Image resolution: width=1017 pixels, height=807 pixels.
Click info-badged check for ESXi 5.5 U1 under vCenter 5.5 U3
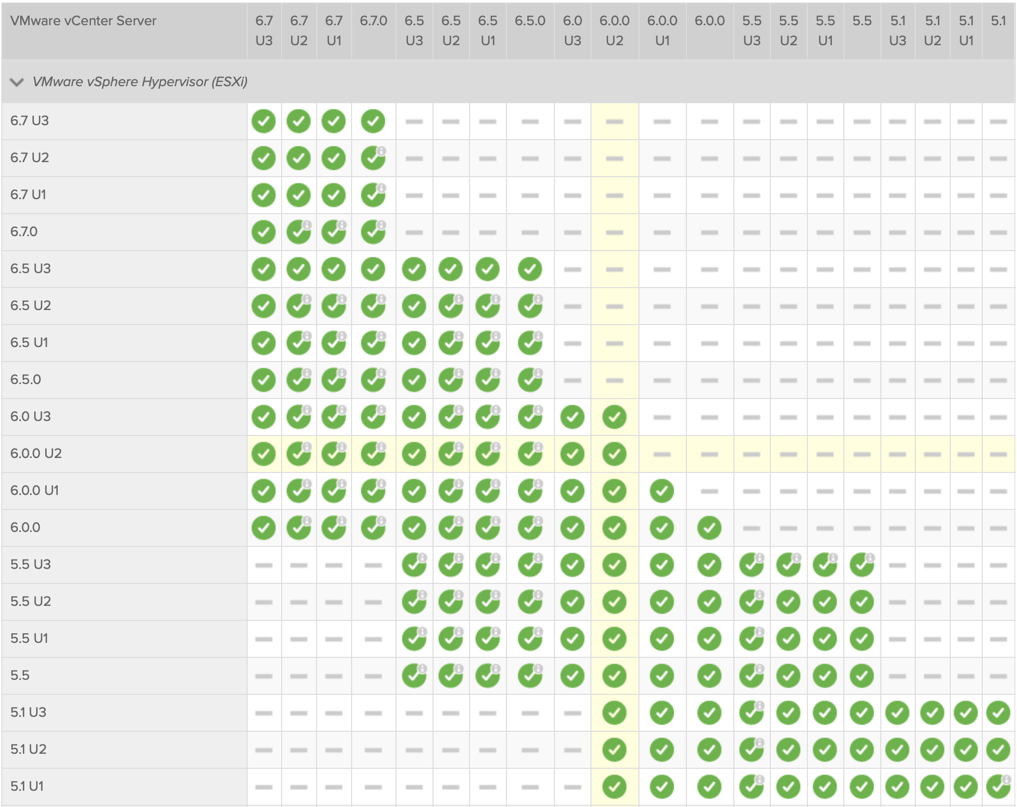752,639
